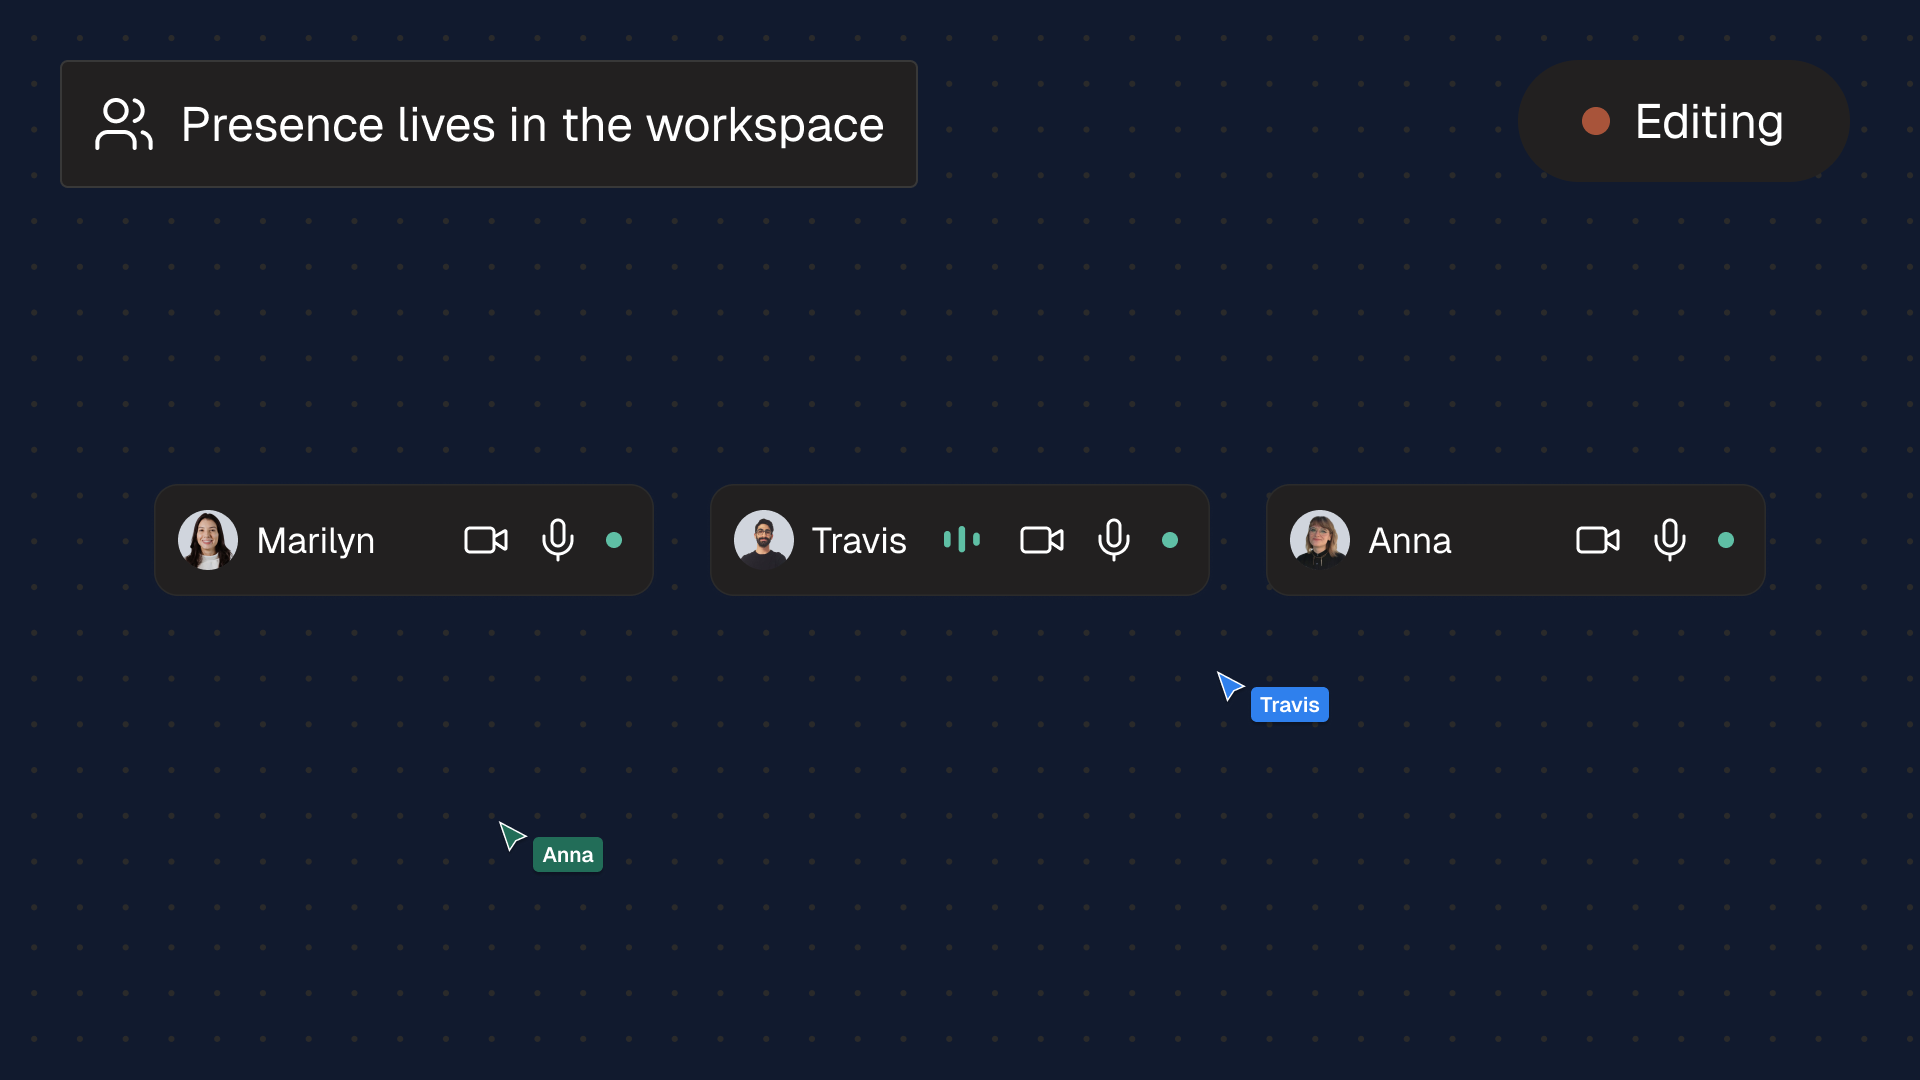Toggle Marilyn's microphone icon
1920x1080 pixels.
pyautogui.click(x=558, y=540)
